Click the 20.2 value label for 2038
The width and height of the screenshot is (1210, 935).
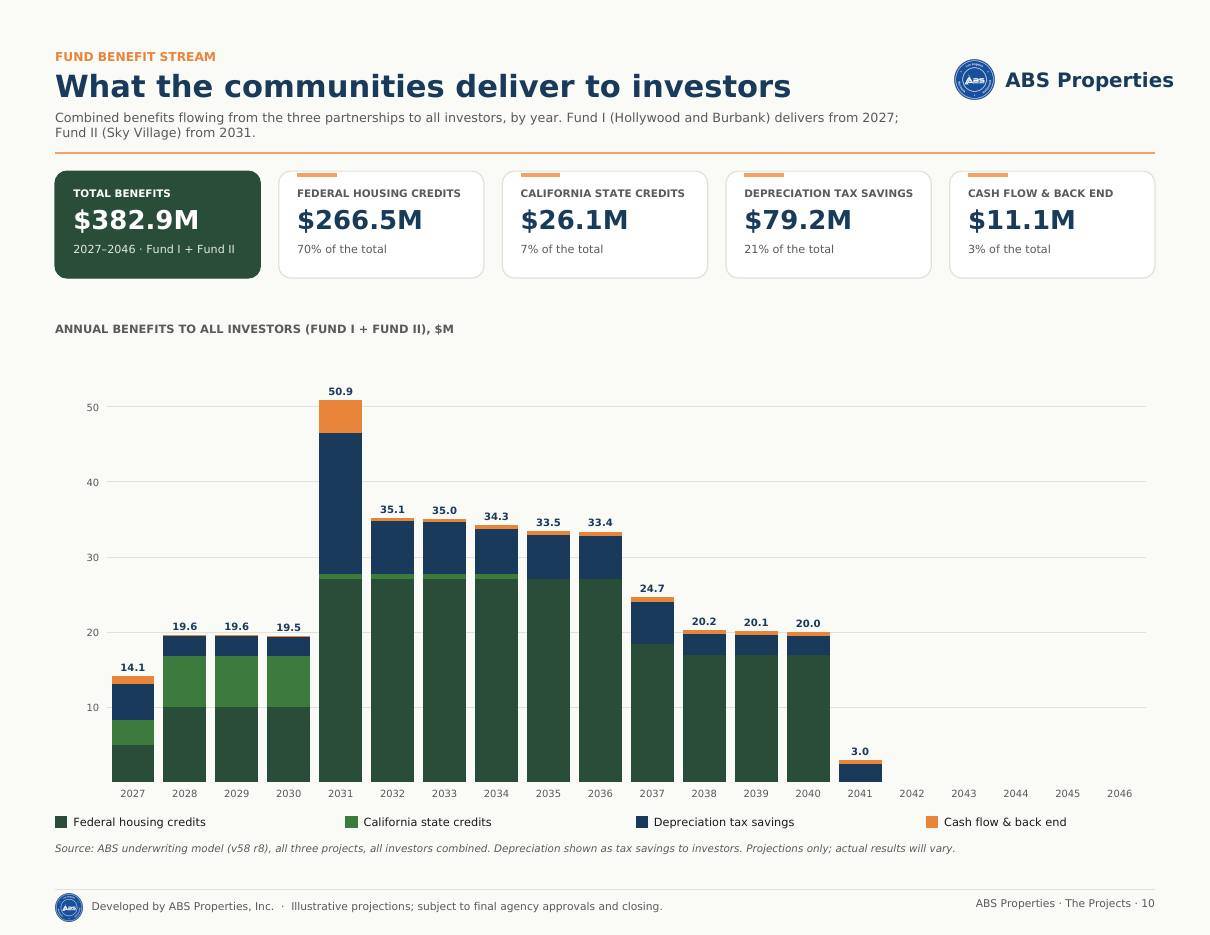[x=704, y=622]
